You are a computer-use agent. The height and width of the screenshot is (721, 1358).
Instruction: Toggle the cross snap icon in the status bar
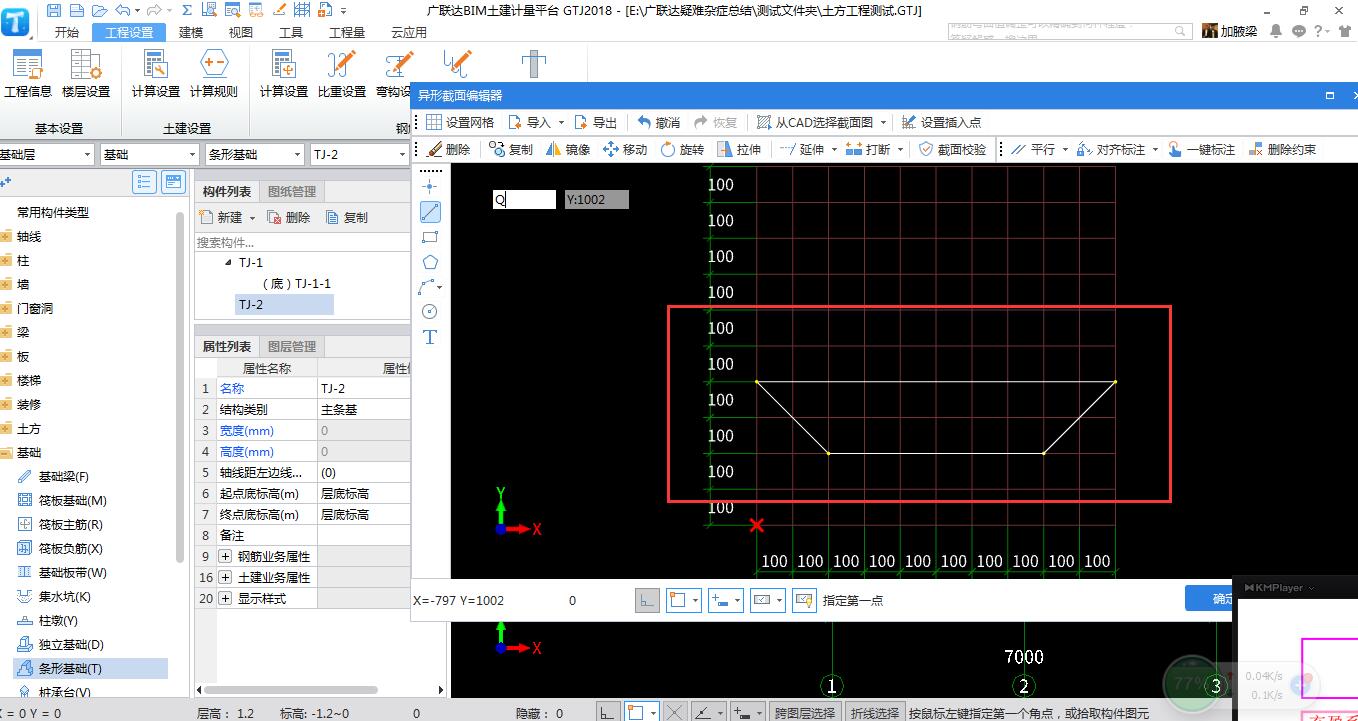[x=675, y=712]
